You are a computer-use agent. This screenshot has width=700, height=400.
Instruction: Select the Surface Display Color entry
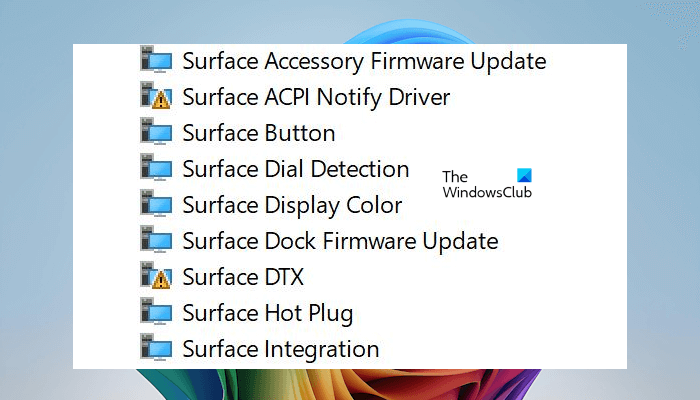point(292,205)
